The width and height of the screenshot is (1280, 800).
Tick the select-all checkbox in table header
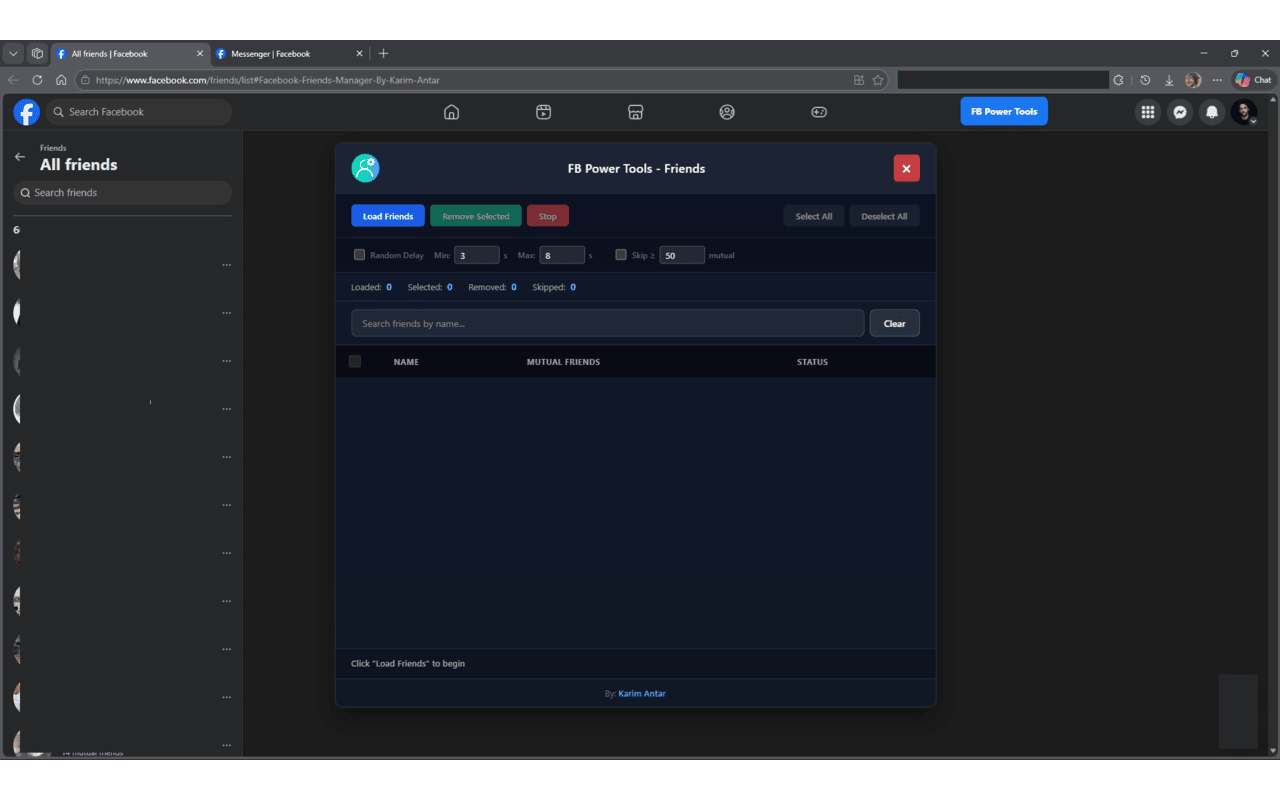pos(355,361)
